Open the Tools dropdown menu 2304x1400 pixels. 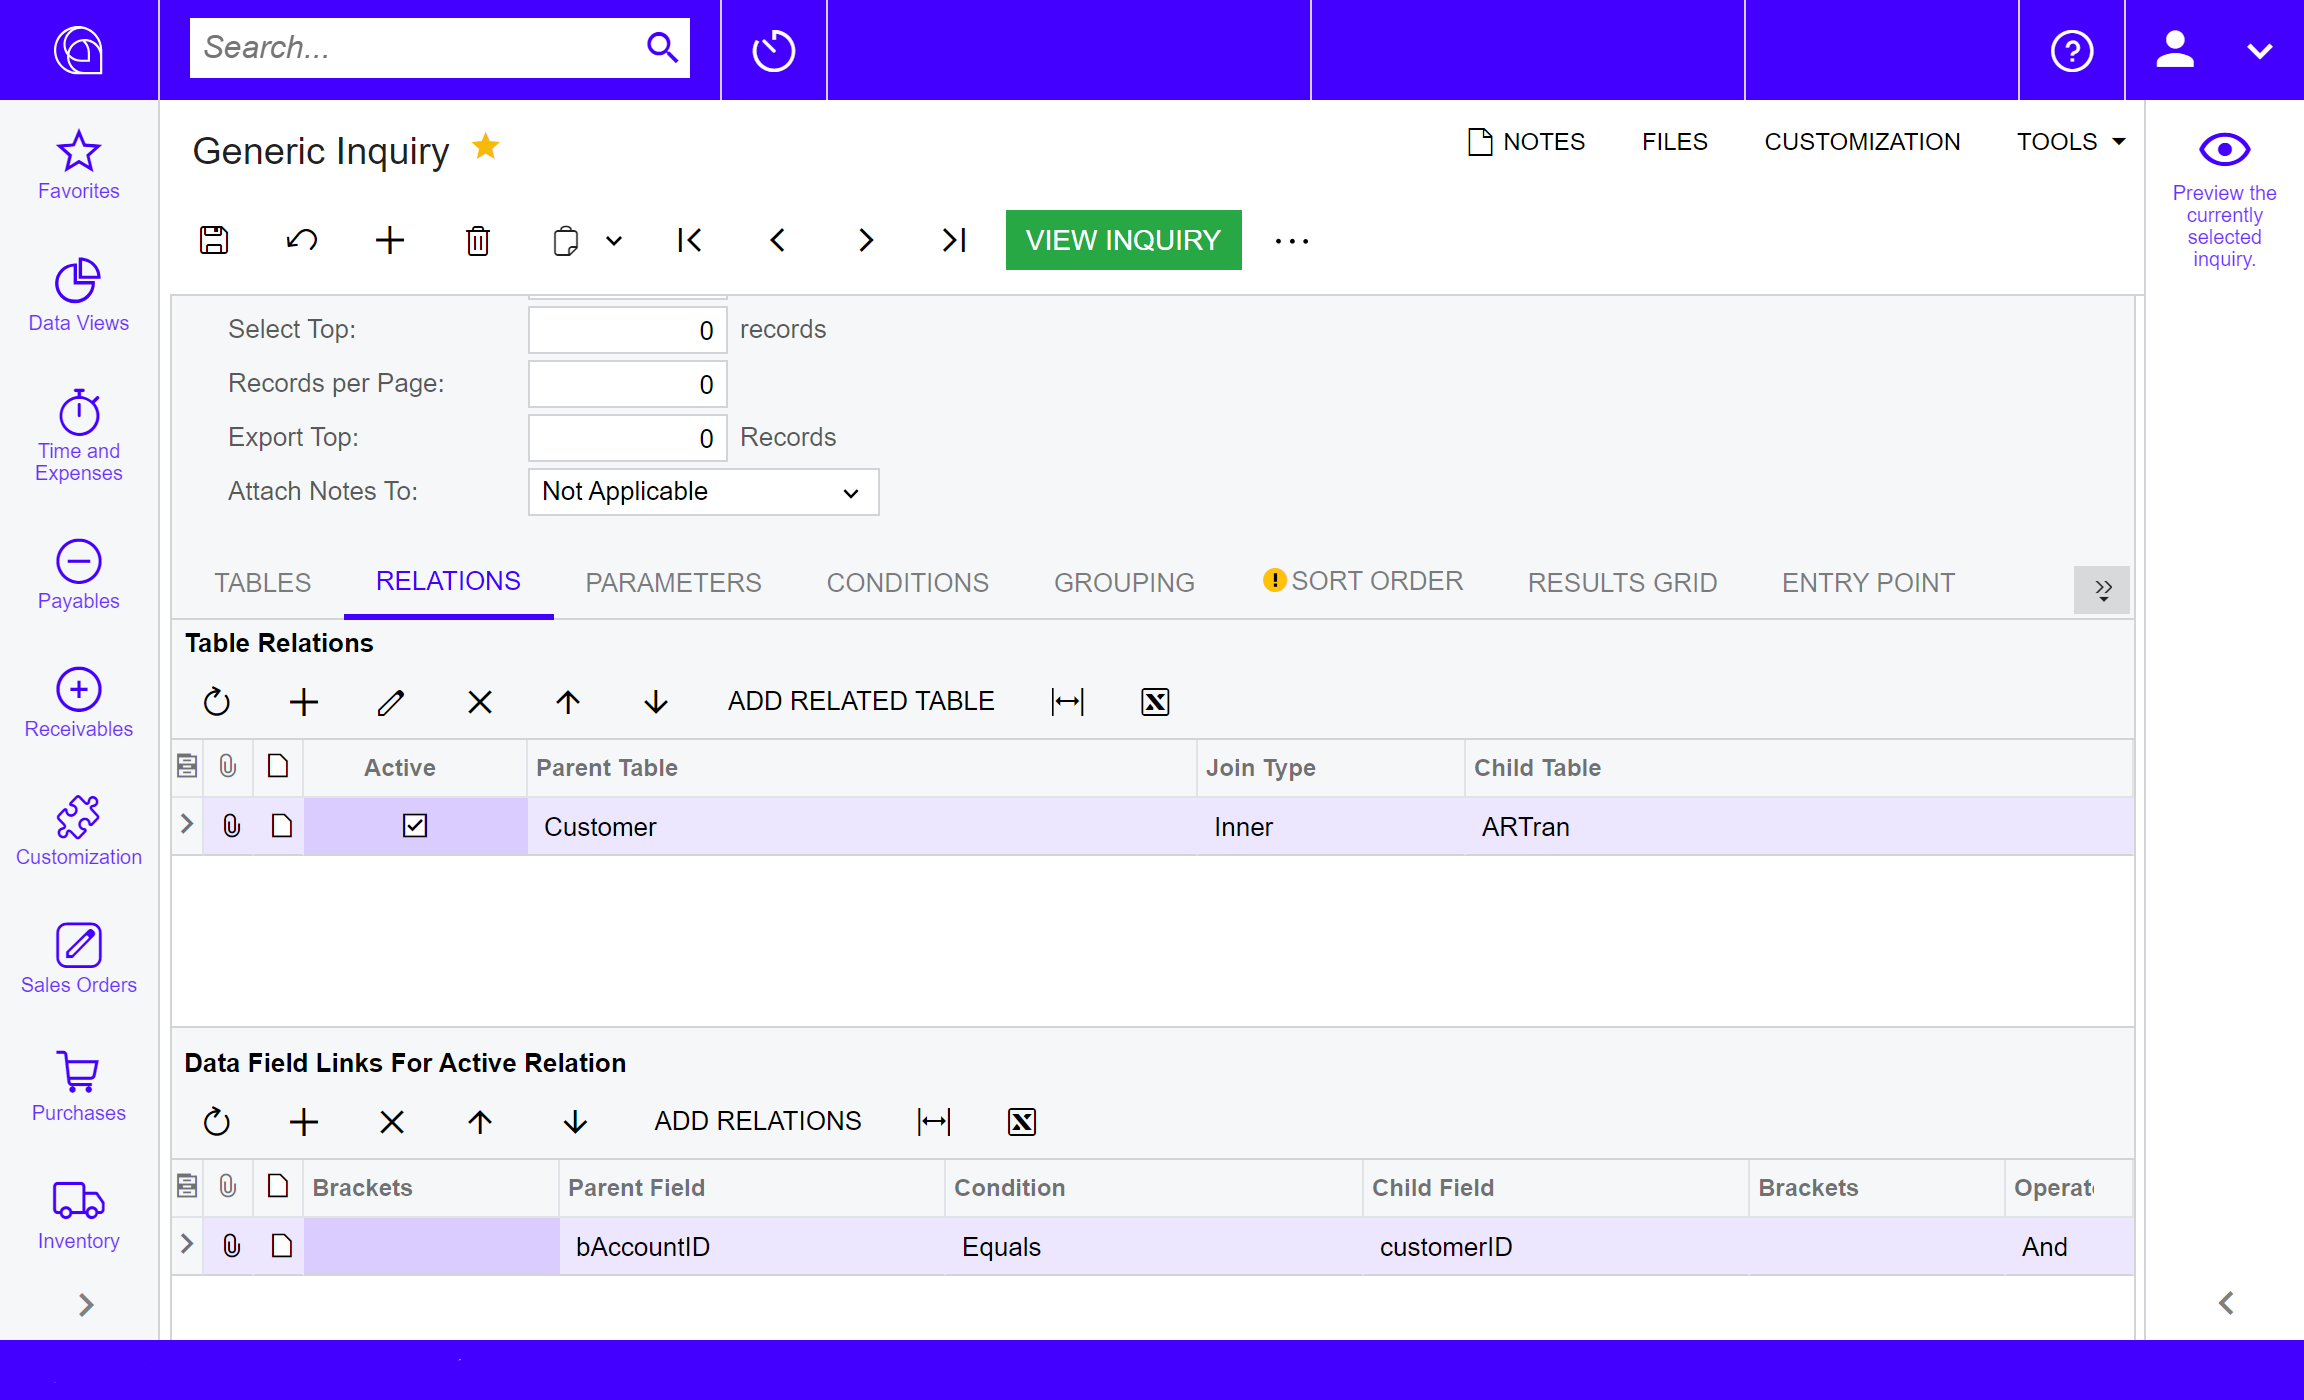pos(2070,141)
